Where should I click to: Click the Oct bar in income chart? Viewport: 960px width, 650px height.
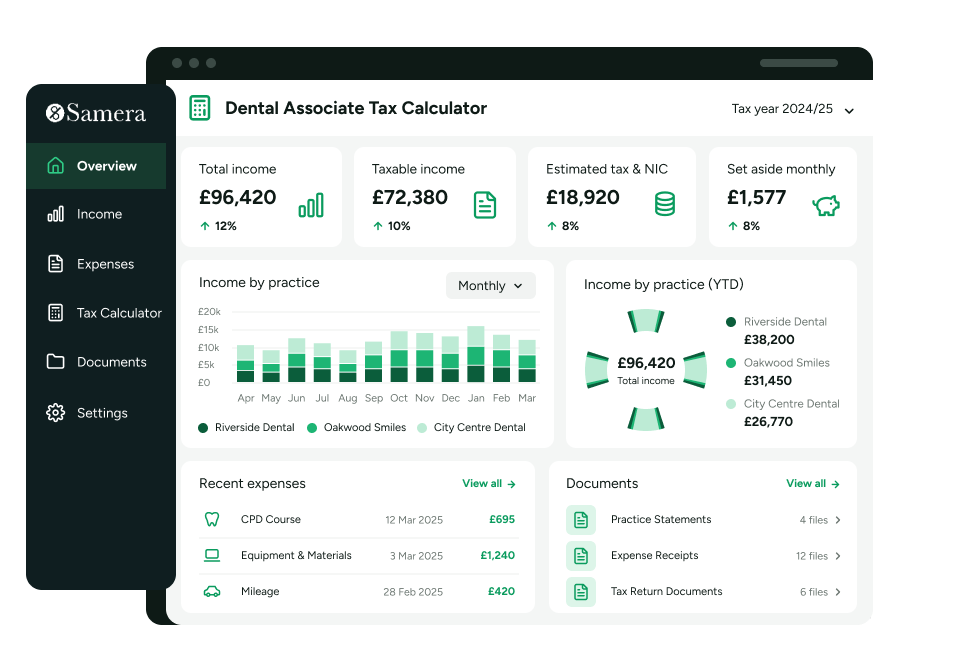coord(399,357)
